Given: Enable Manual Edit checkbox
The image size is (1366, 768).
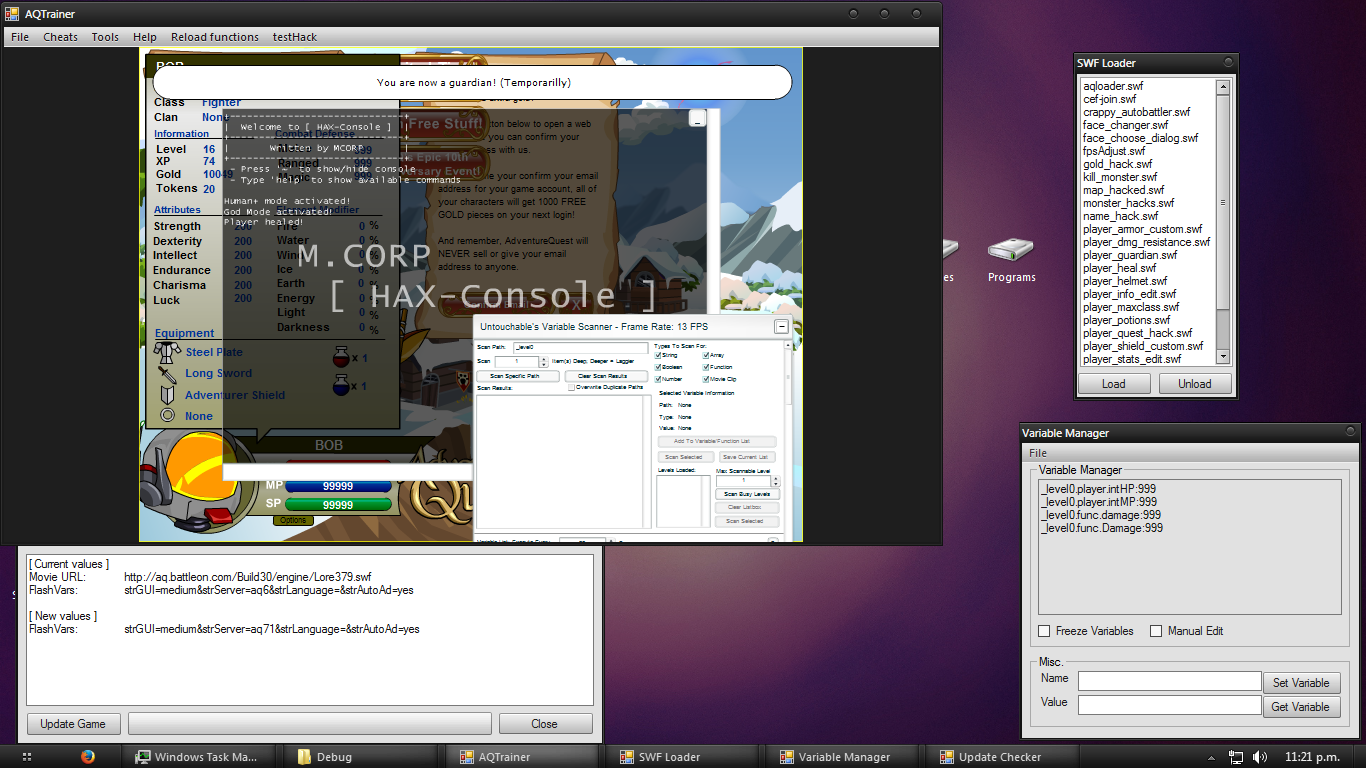Looking at the screenshot, I should tap(1156, 631).
